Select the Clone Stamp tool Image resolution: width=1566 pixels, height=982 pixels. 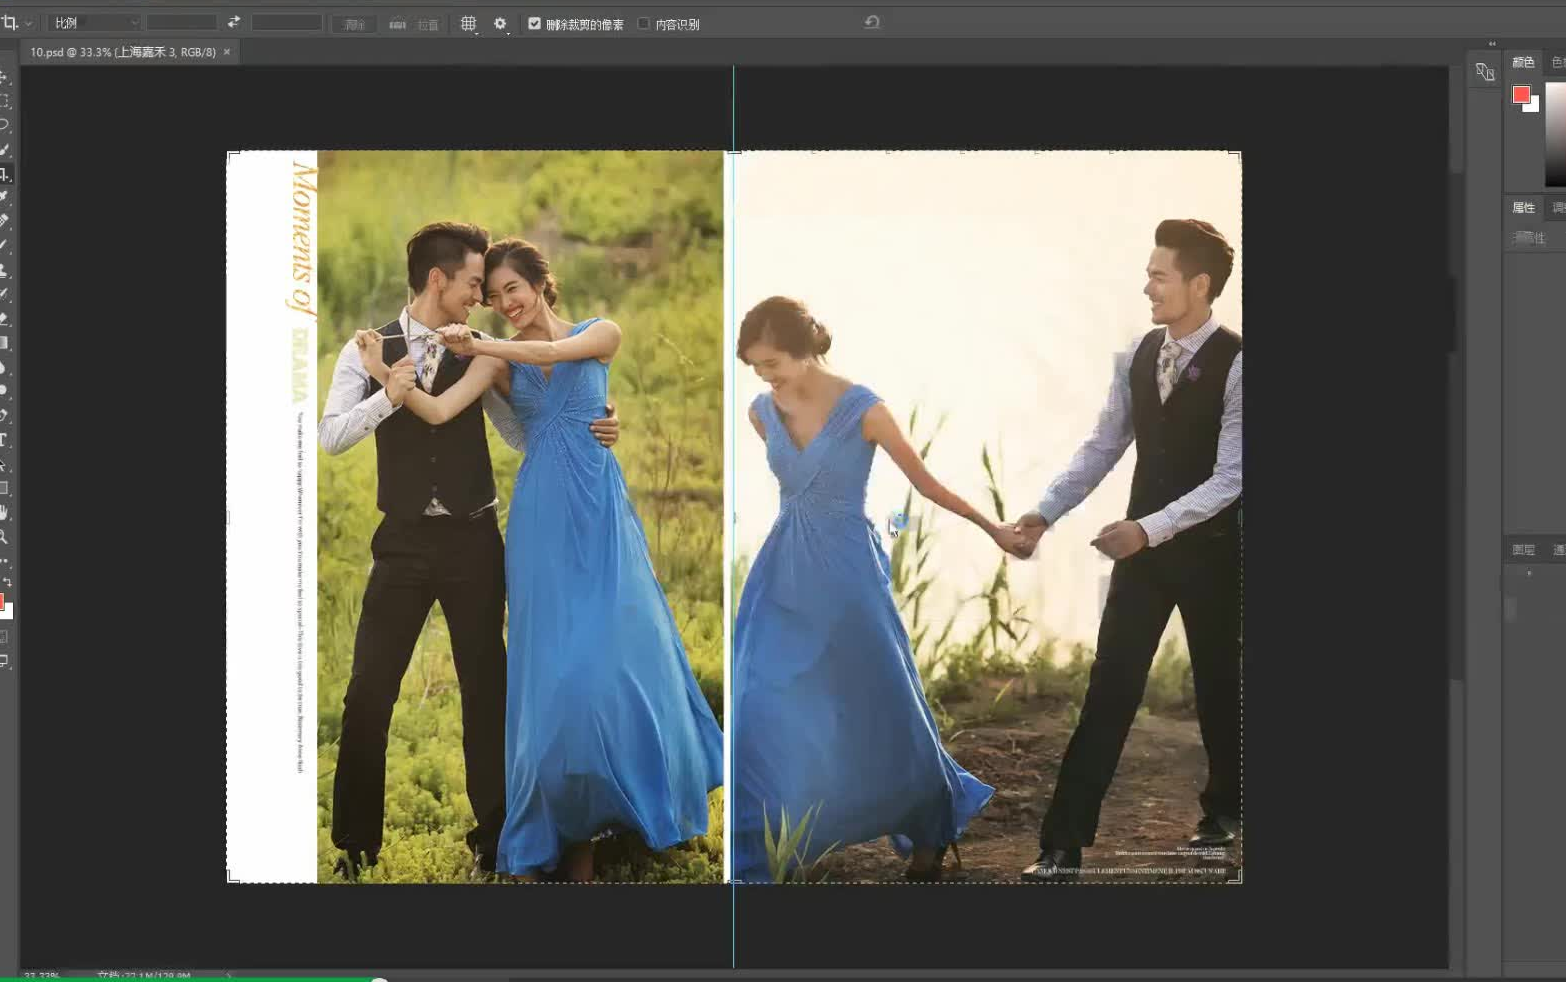click(5, 270)
